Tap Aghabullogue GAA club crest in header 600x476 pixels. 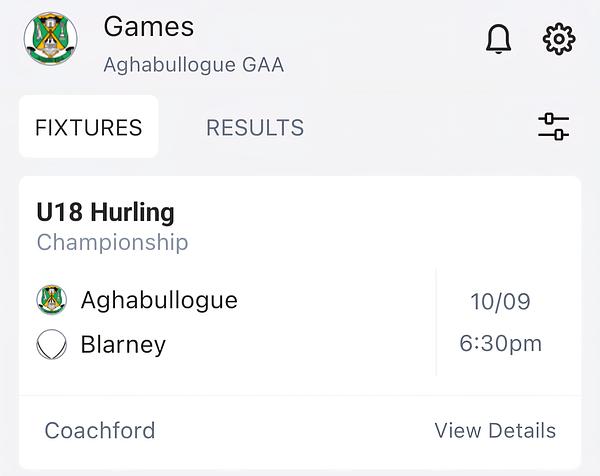pyautogui.click(x=51, y=39)
